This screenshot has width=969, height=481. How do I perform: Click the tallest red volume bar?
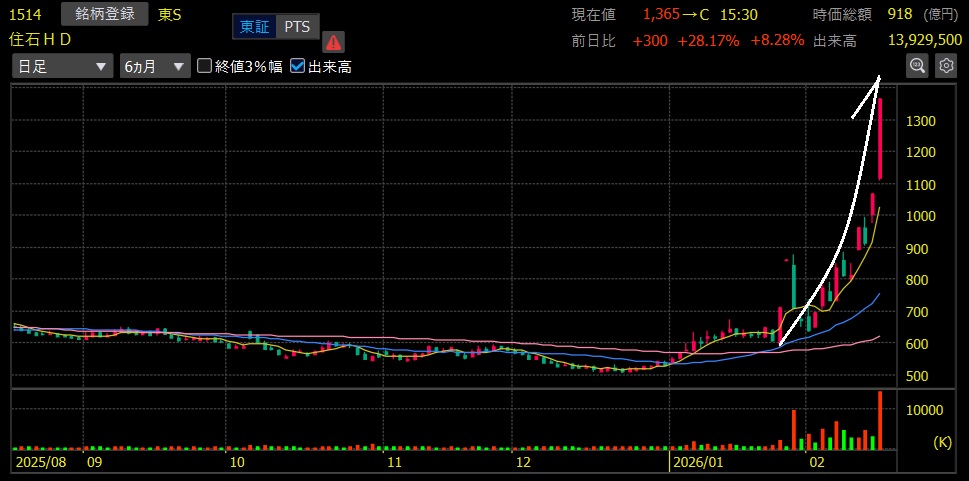[x=880, y=420]
